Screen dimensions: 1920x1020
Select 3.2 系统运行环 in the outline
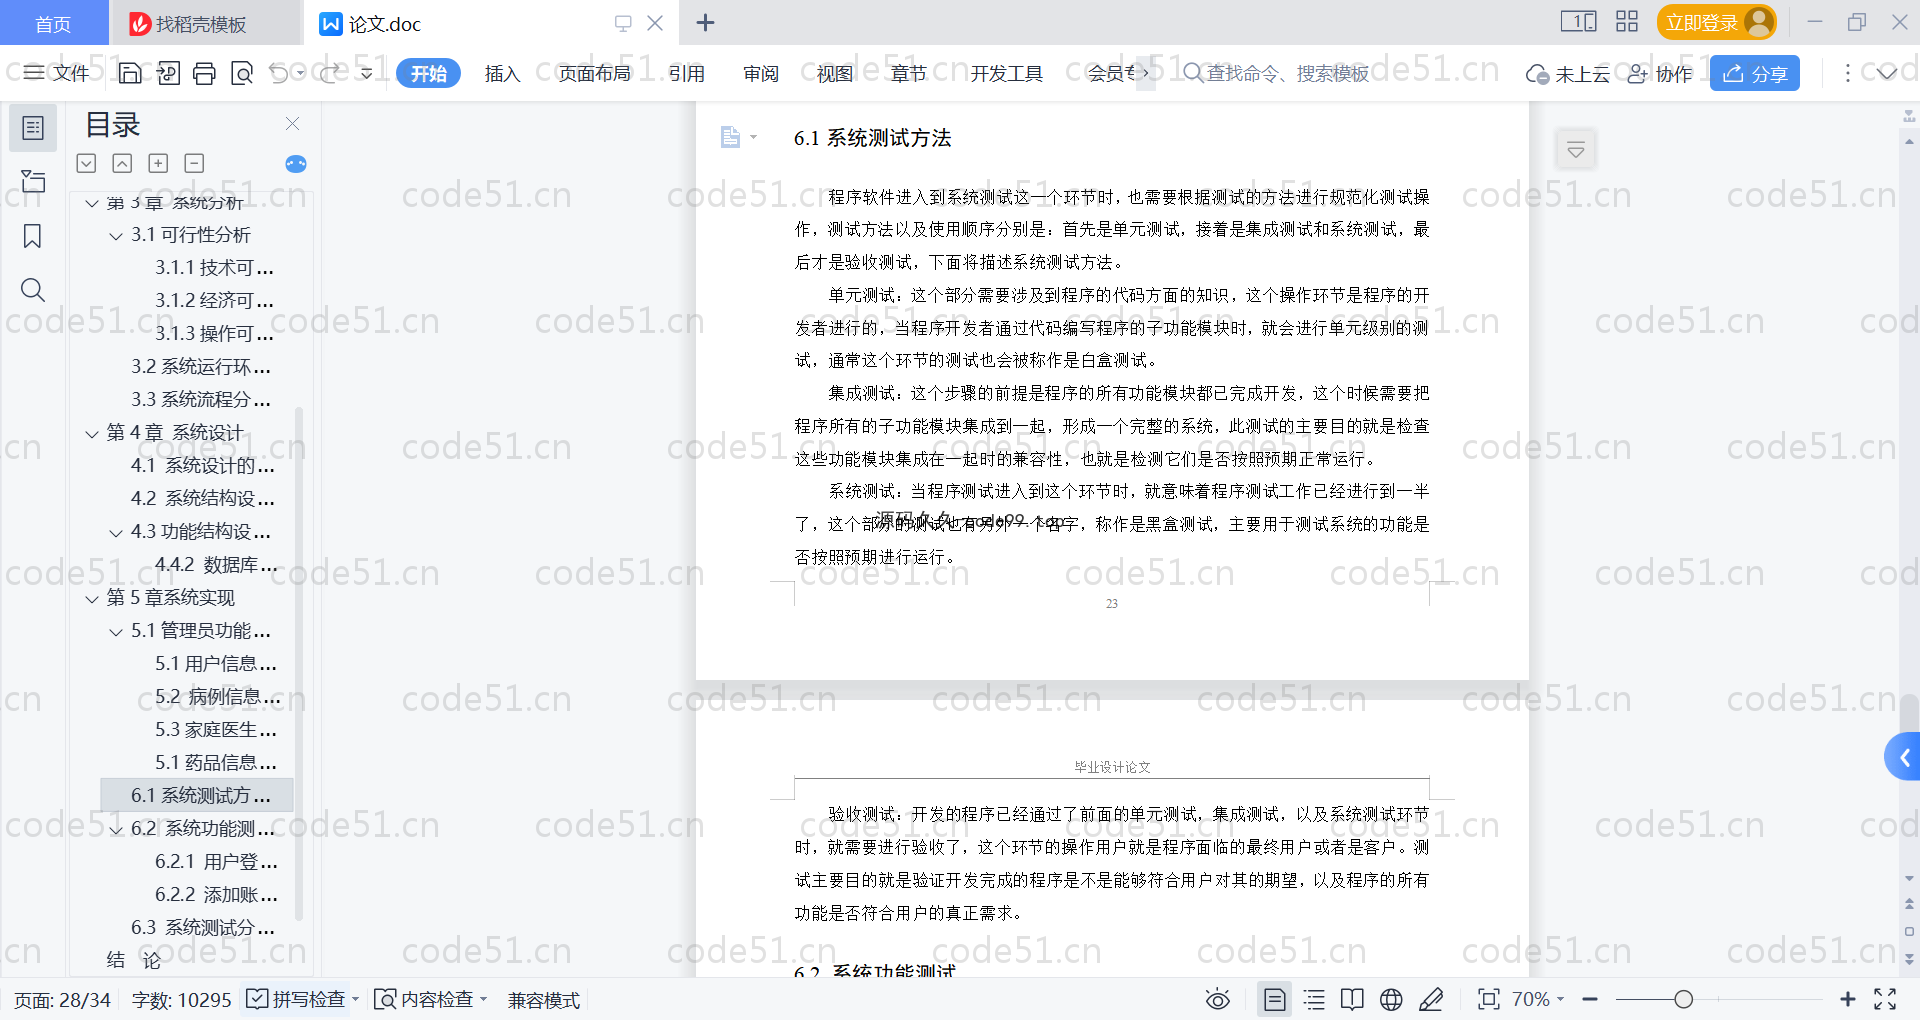(201, 366)
